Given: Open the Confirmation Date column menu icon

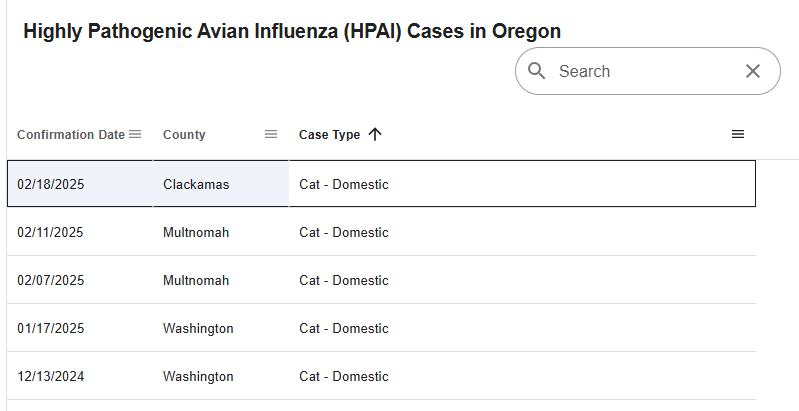Looking at the screenshot, I should coord(135,134).
